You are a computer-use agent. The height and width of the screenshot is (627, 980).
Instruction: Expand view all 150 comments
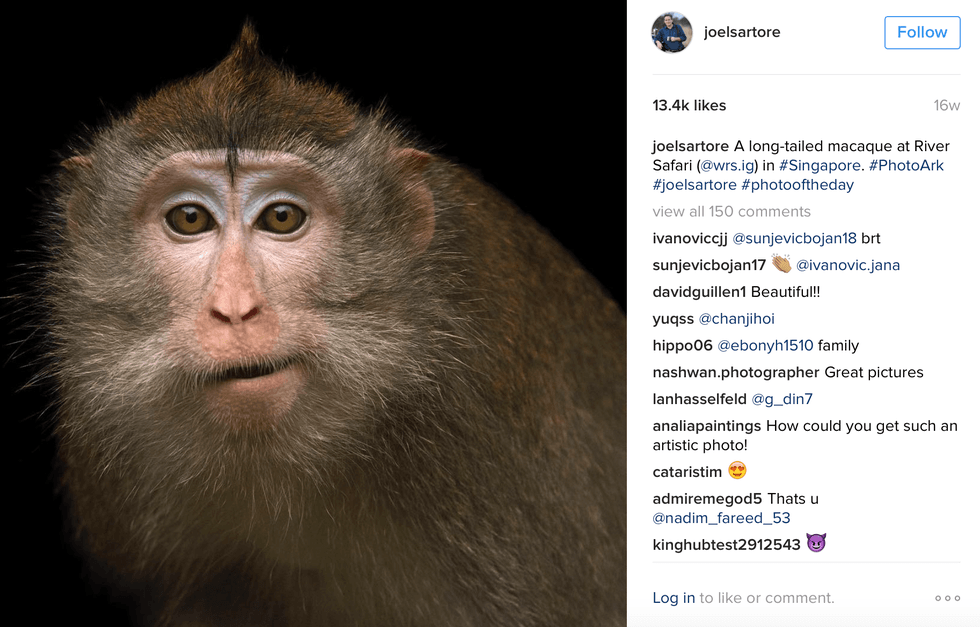731,211
